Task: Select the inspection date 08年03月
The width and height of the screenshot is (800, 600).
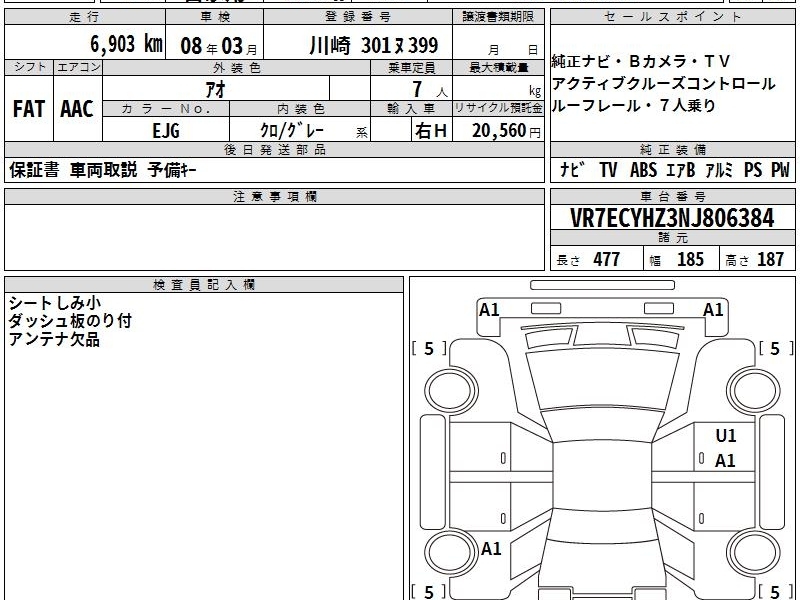Action: pos(219,46)
